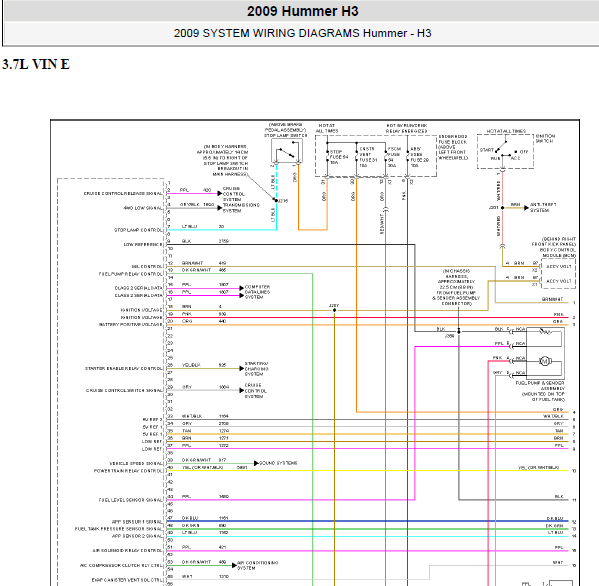599x586 pixels.
Task: Select the 'MIL CONTROL' pin label
Action: (147, 267)
